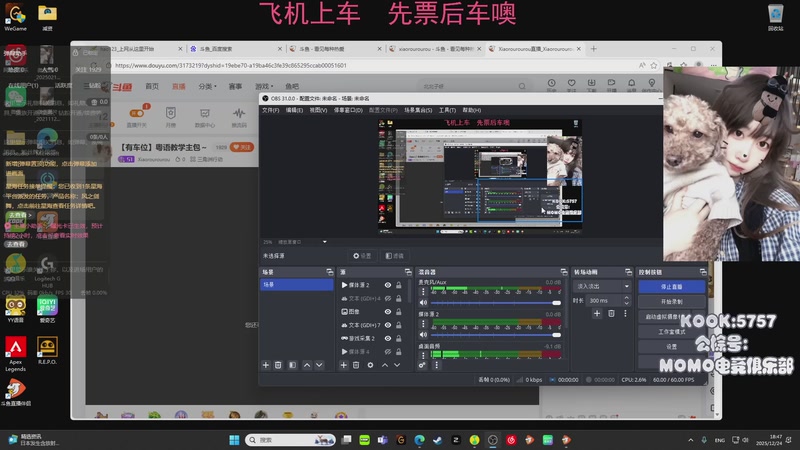Image resolution: width=800 pixels, height=450 pixels.
Task: Unlock the 媒体源 2 source
Action: pos(398,285)
